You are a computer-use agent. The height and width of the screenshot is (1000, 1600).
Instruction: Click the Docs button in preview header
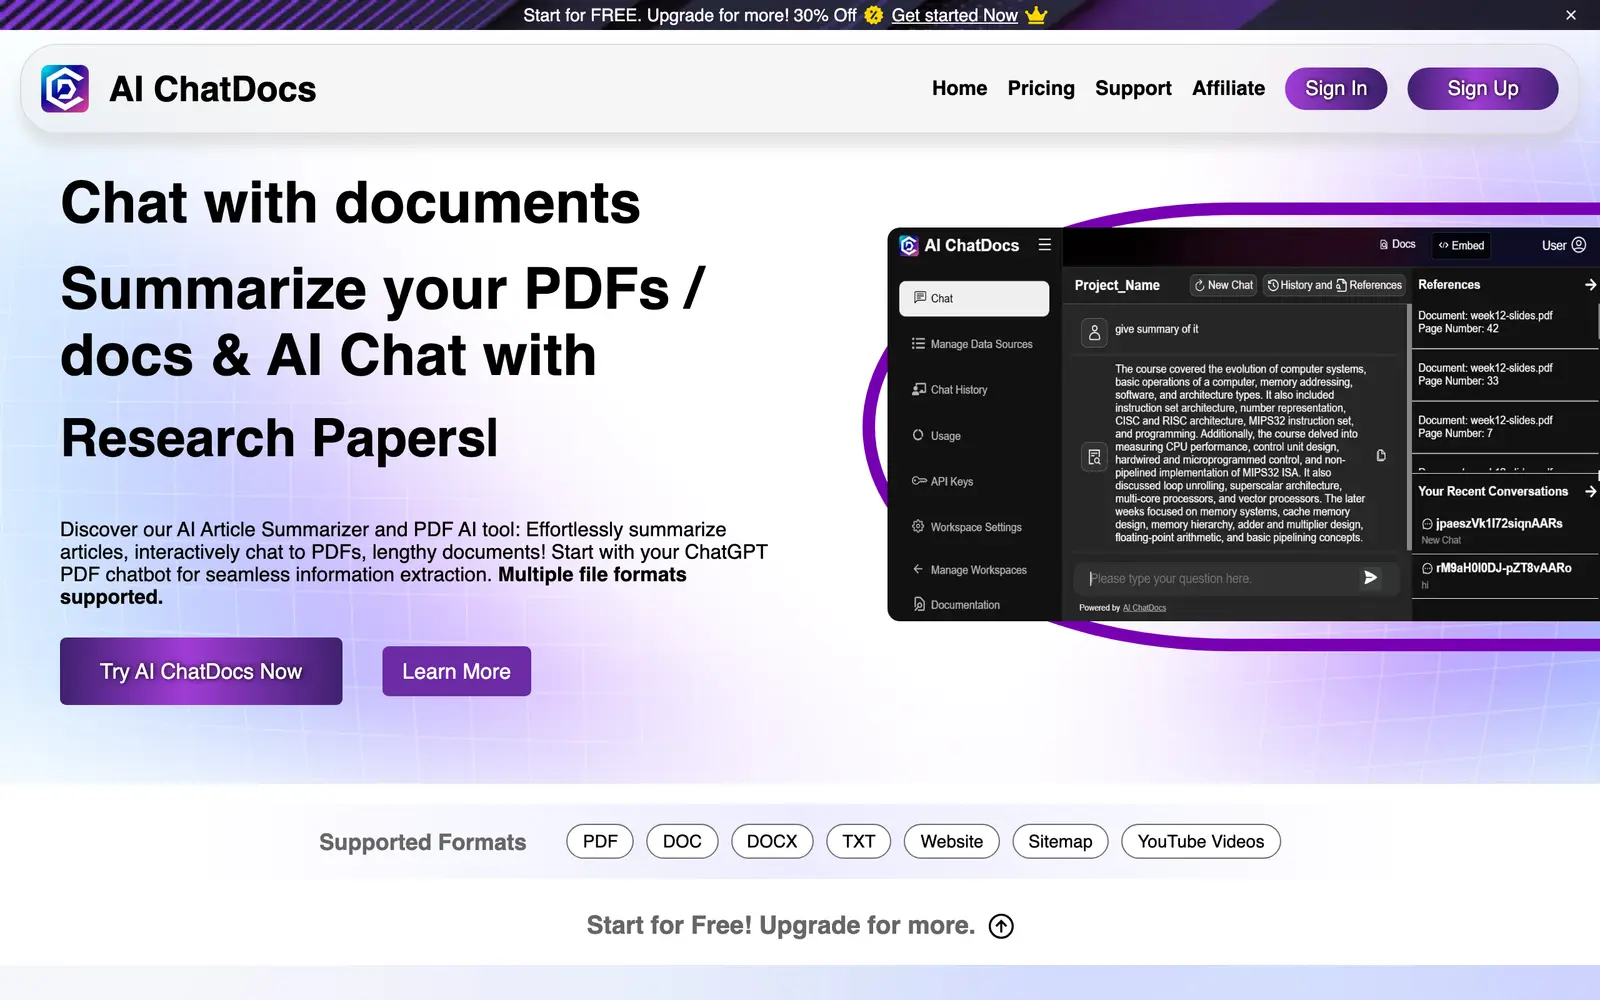tap(1398, 245)
